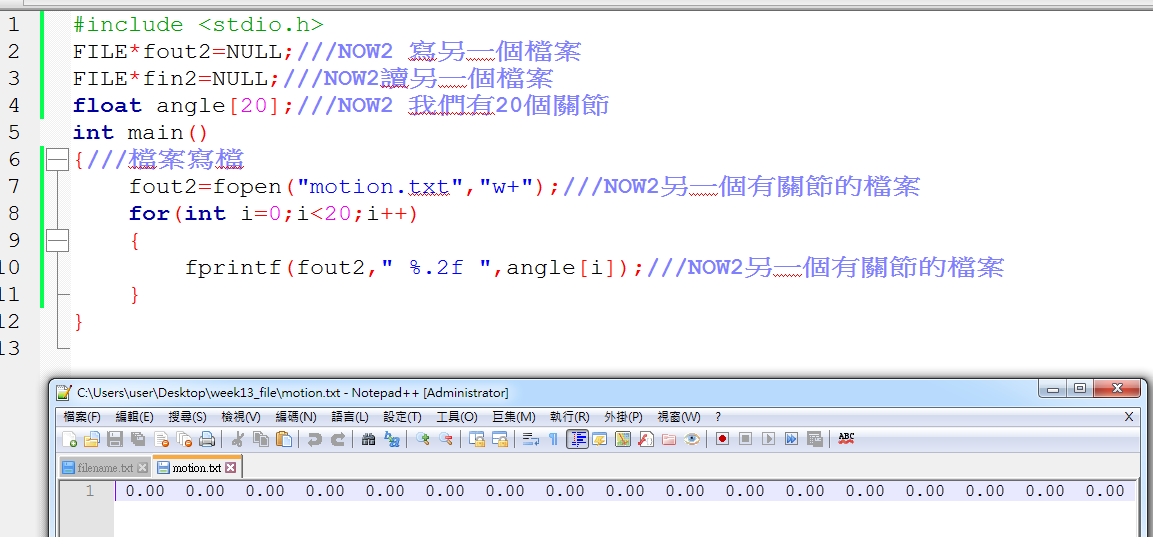Redo the last undone edit
The width and height of the screenshot is (1153, 537).
point(338,439)
